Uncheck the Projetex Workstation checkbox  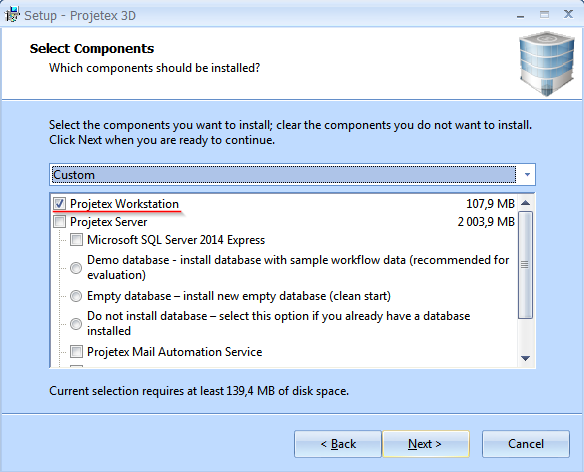[59, 204]
